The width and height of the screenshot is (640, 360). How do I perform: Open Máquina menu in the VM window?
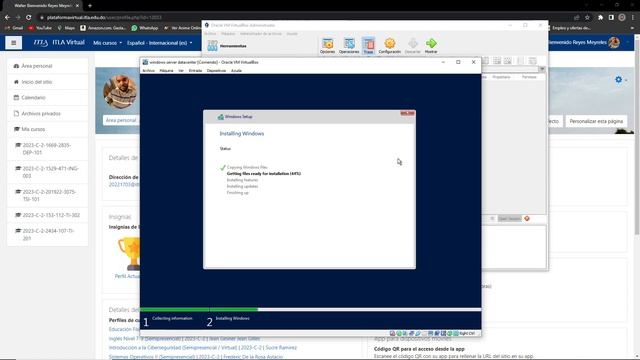click(x=166, y=71)
